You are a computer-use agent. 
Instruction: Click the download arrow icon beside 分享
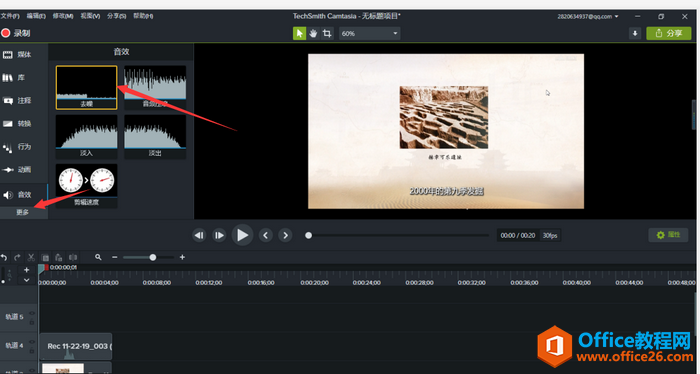coord(635,33)
